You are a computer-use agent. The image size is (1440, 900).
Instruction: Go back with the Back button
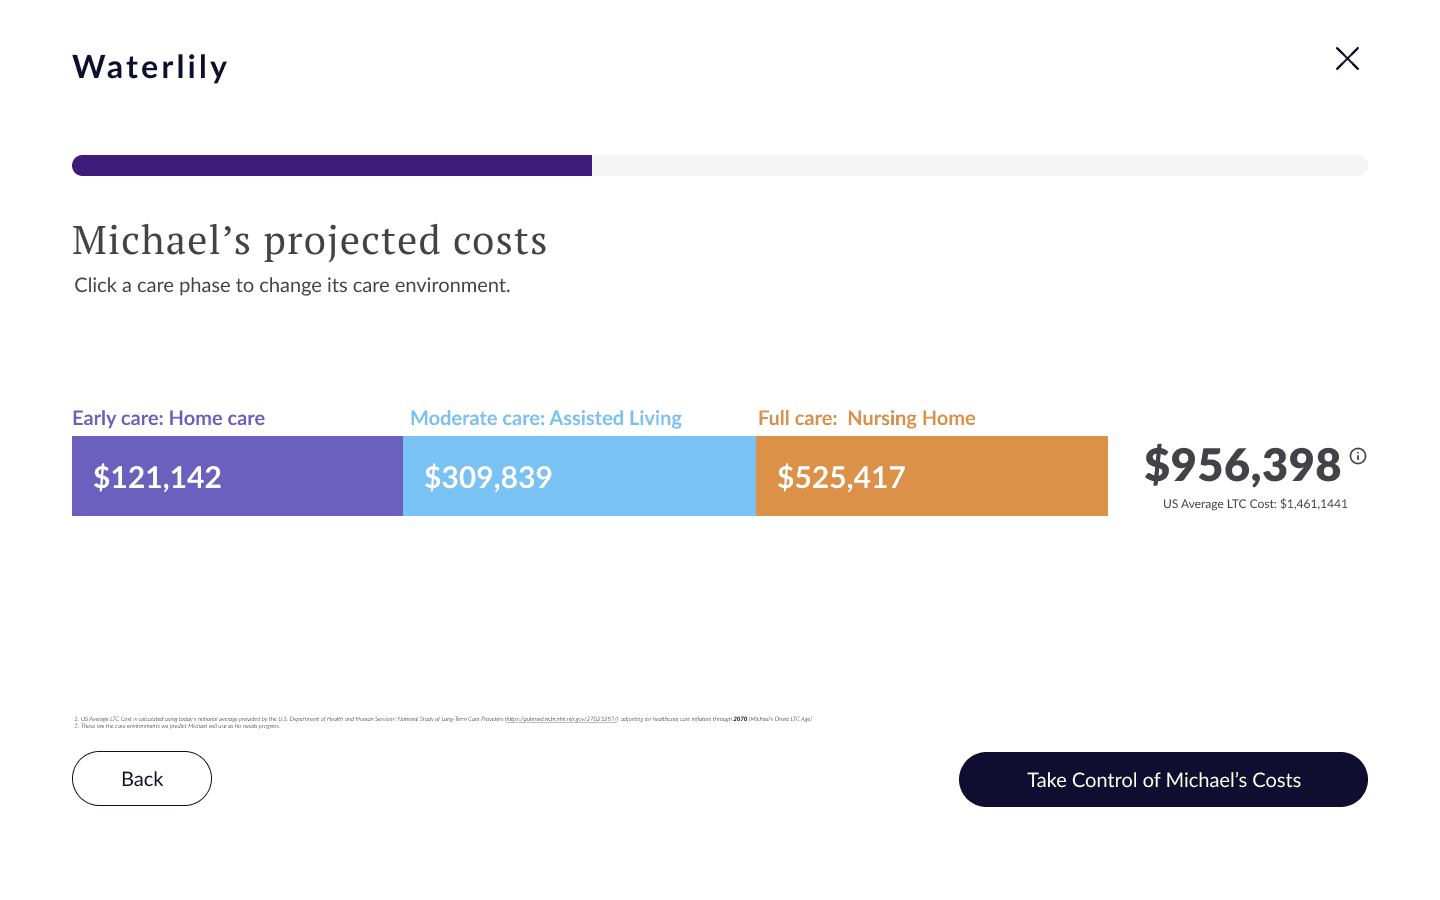(x=142, y=779)
